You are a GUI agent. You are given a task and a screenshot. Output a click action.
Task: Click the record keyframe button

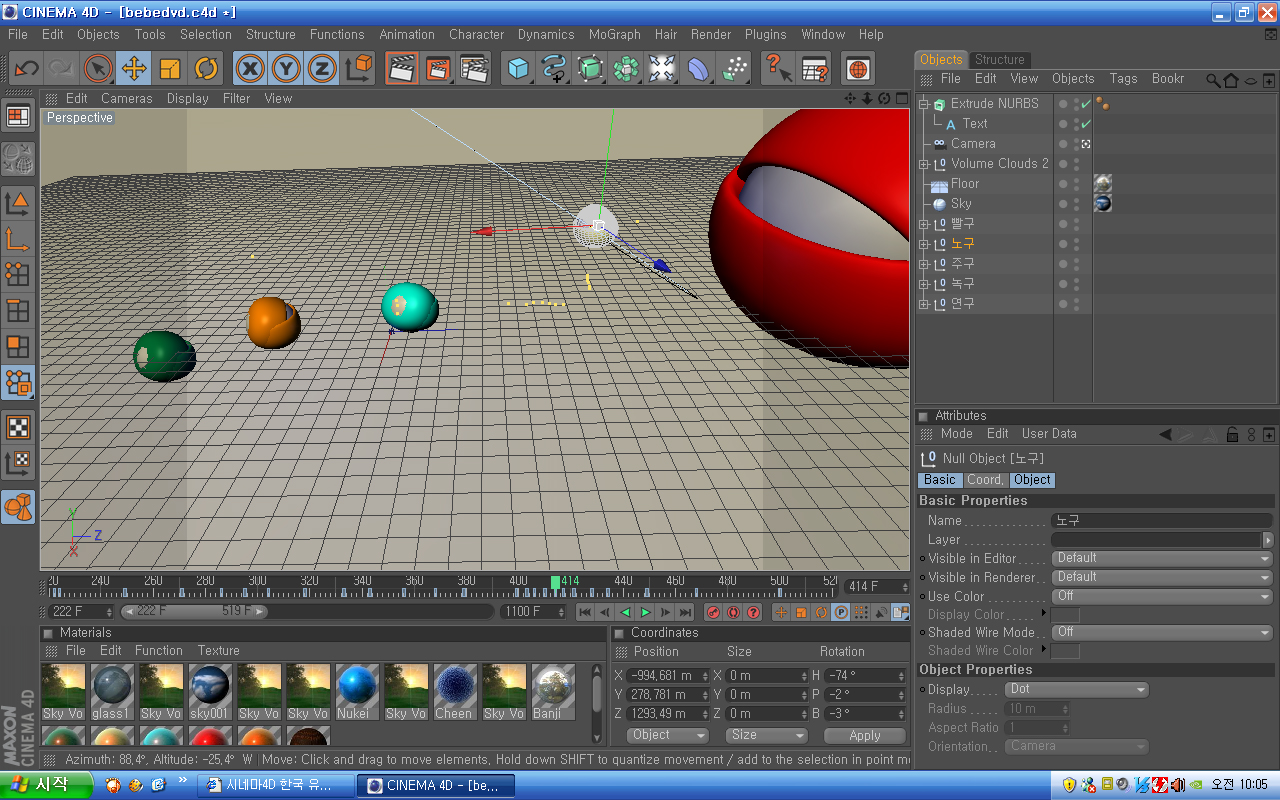(x=713, y=612)
